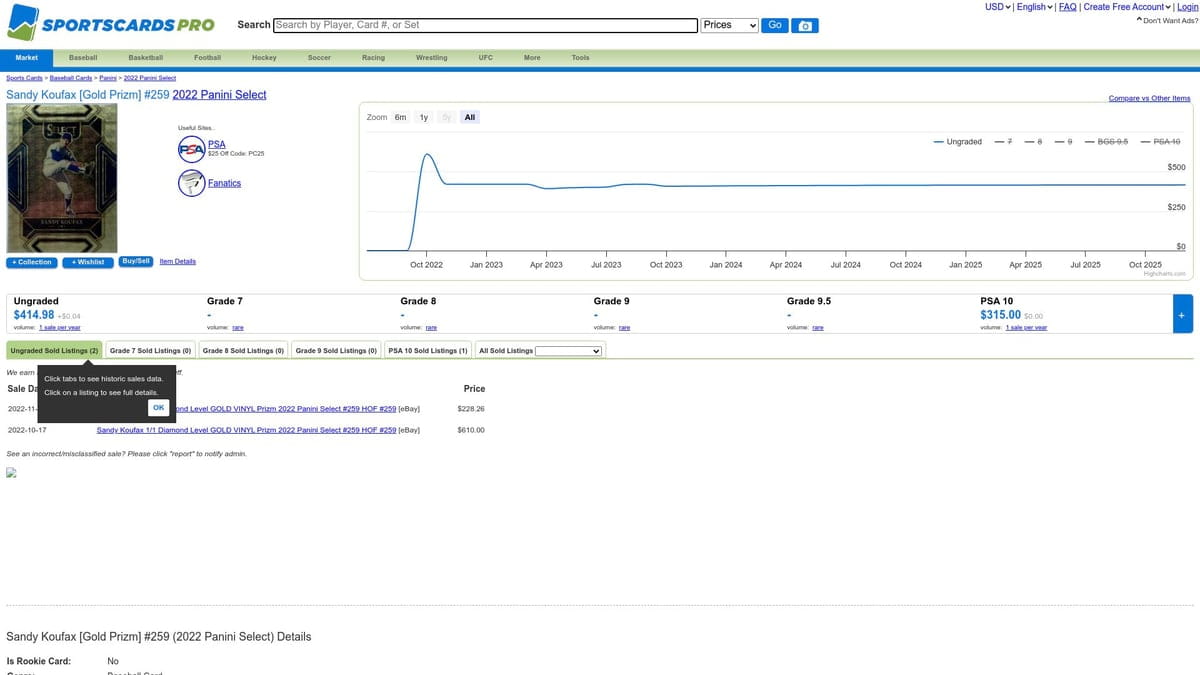Open the Football menu

[x=207, y=58]
